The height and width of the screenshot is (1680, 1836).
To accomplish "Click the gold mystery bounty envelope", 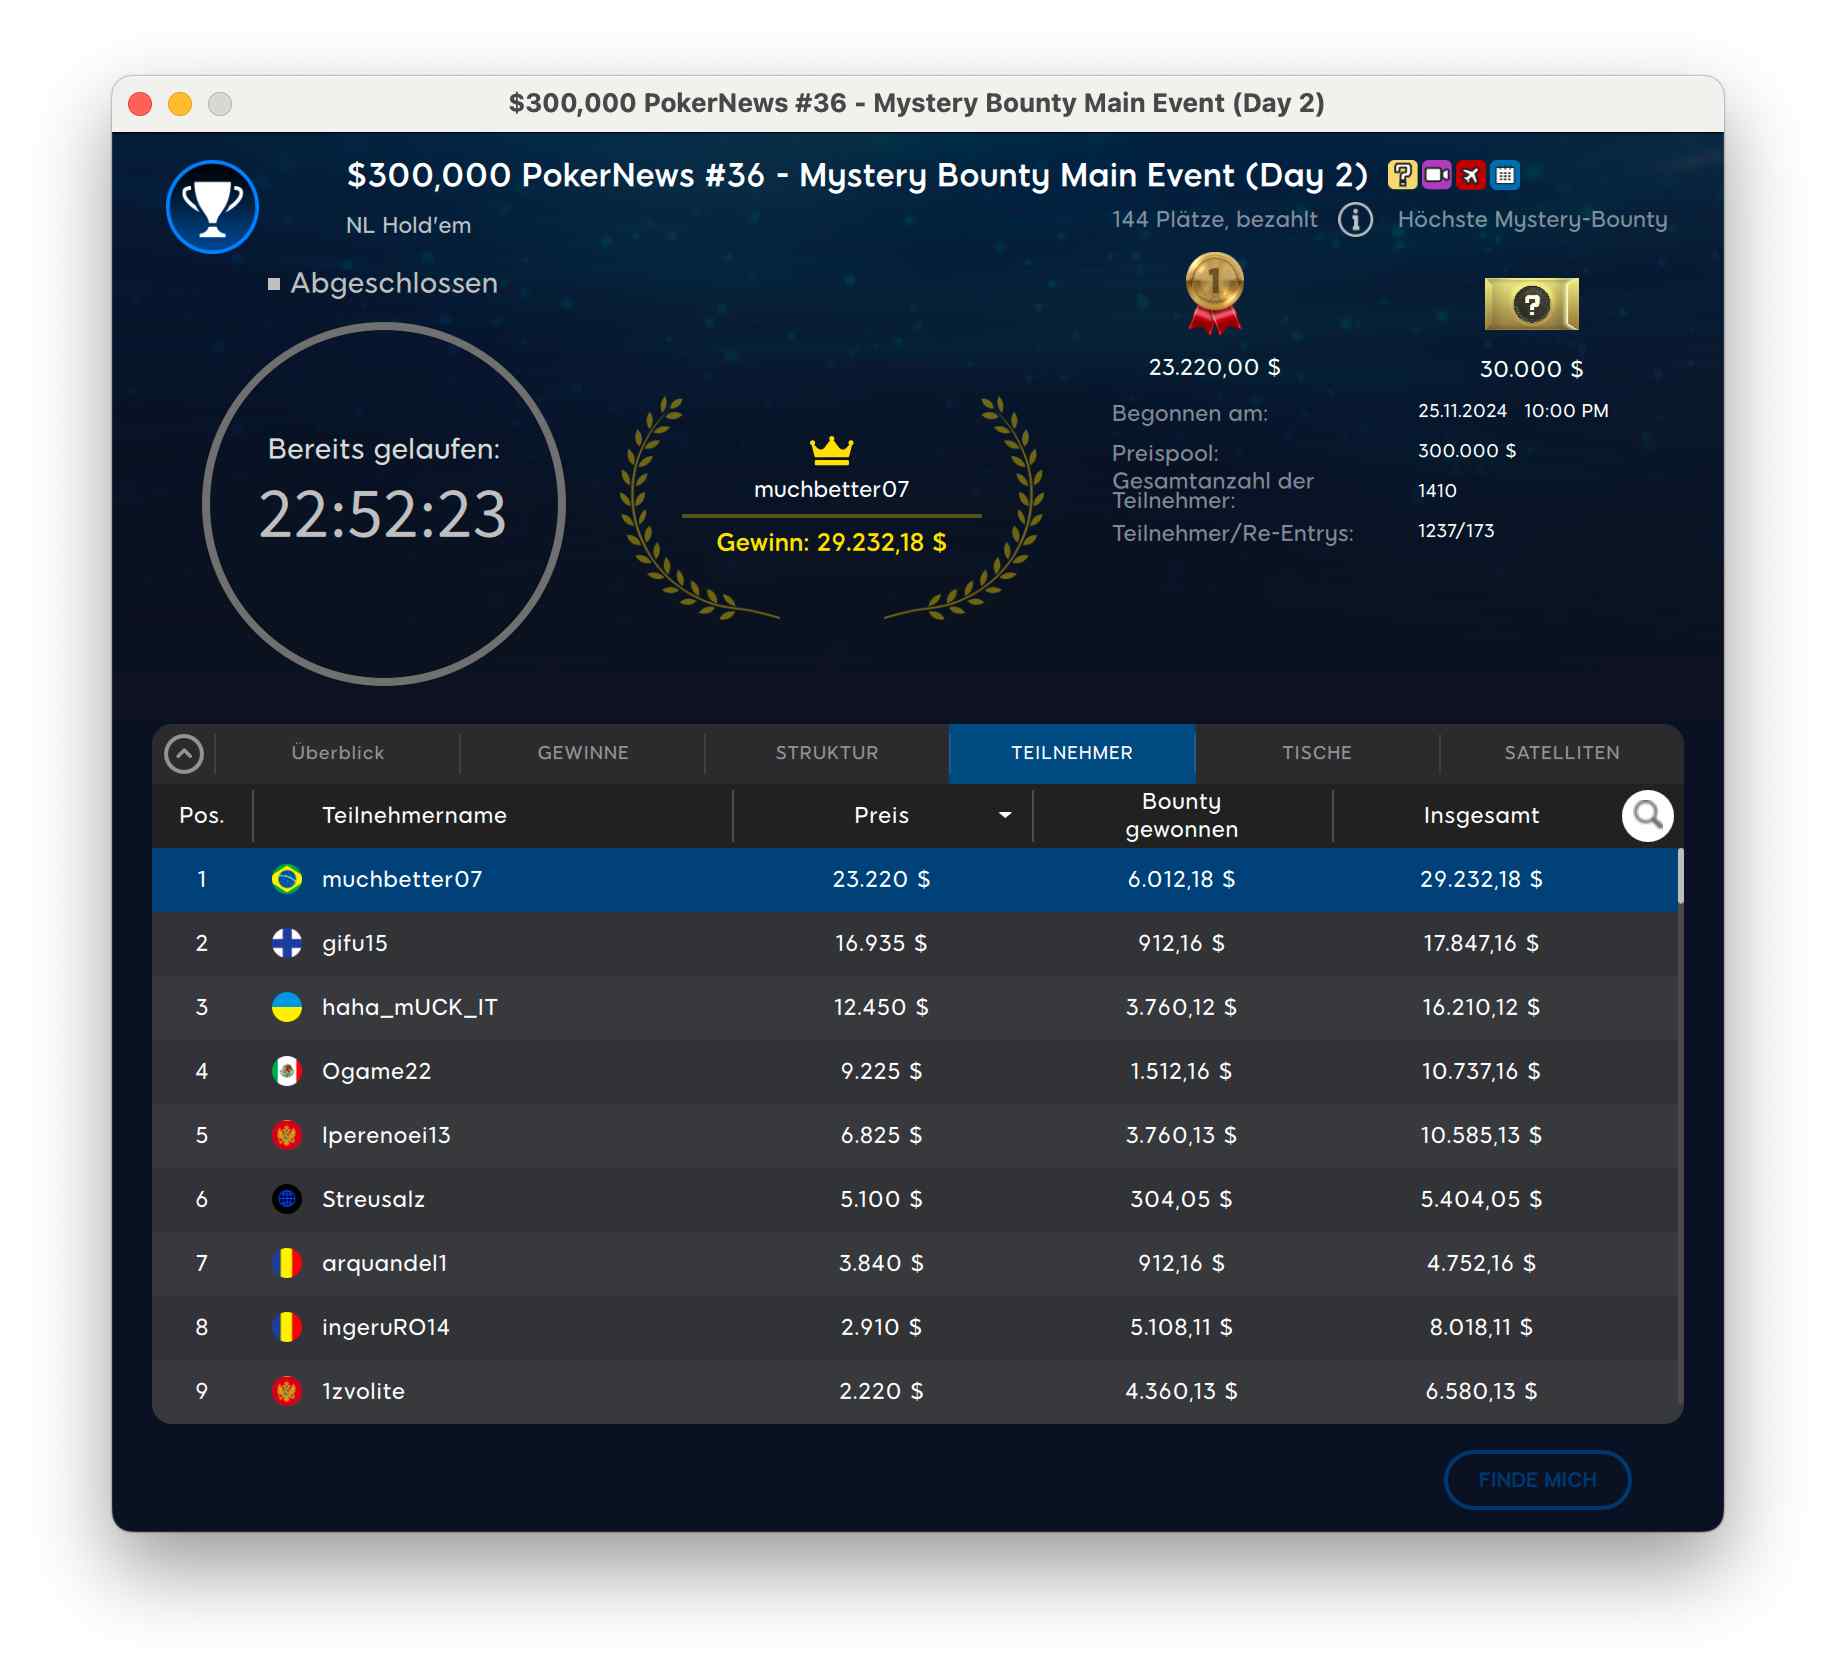I will pyautogui.click(x=1531, y=304).
